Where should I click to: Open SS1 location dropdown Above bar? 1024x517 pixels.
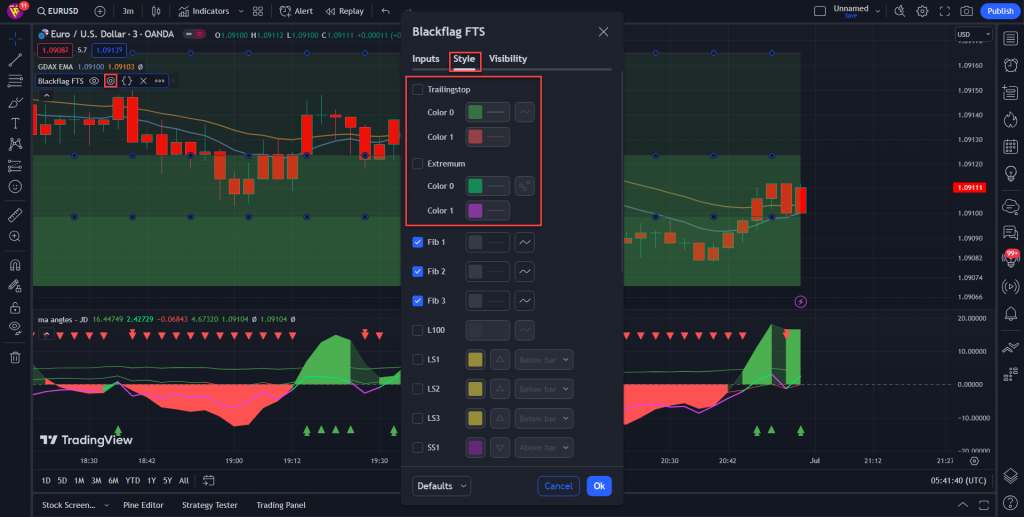pos(544,448)
